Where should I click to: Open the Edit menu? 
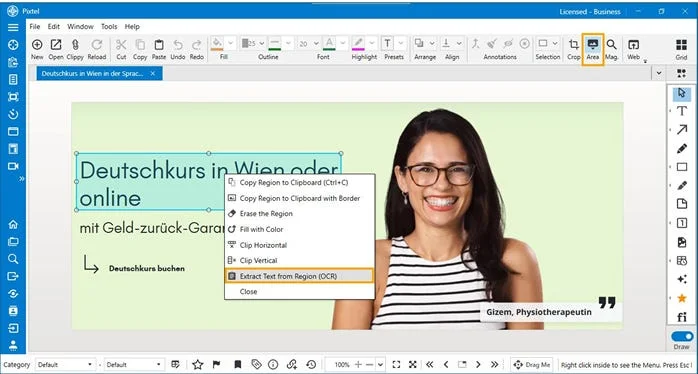coord(54,27)
